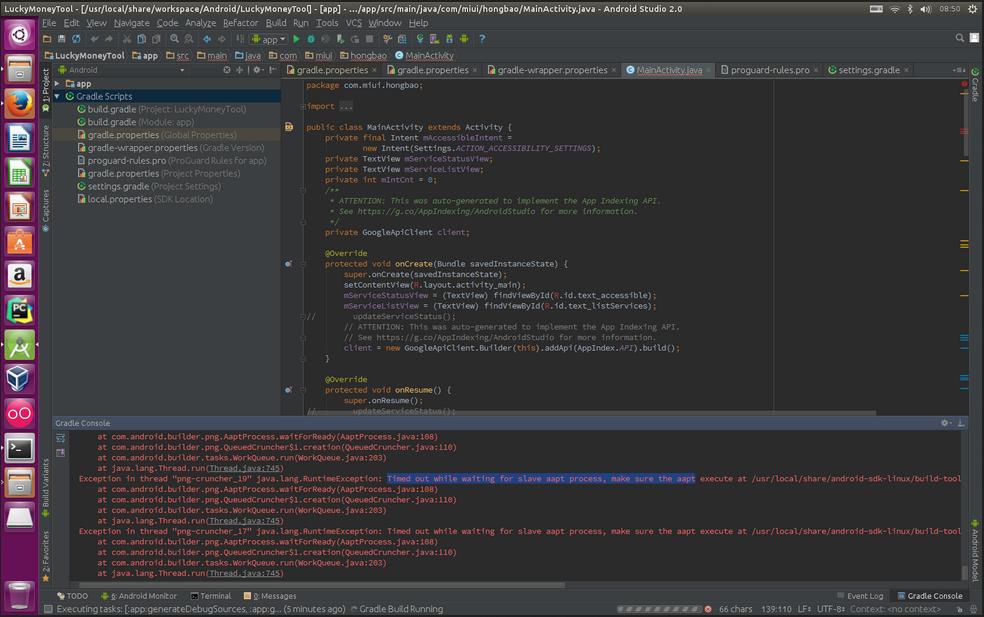The width and height of the screenshot is (984, 617).
Task: Click the Stop square toolbar icon
Action: click(370, 39)
